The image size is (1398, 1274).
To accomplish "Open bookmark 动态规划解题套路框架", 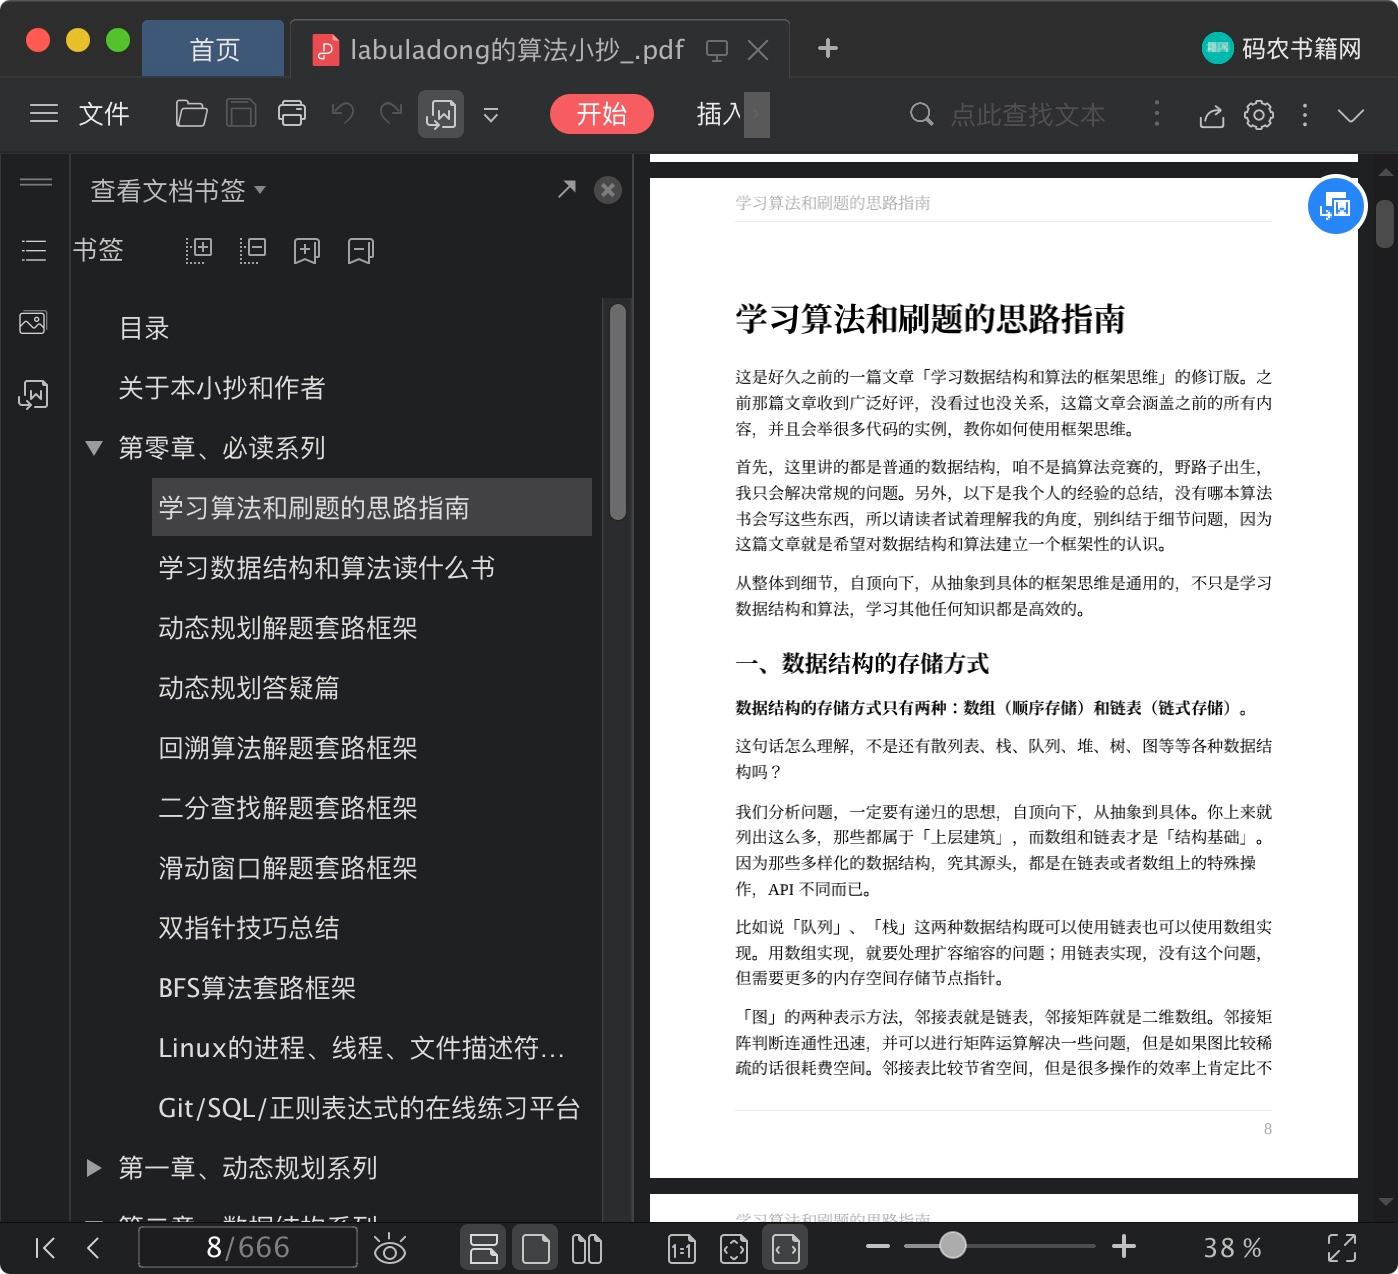I will pyautogui.click(x=288, y=628).
